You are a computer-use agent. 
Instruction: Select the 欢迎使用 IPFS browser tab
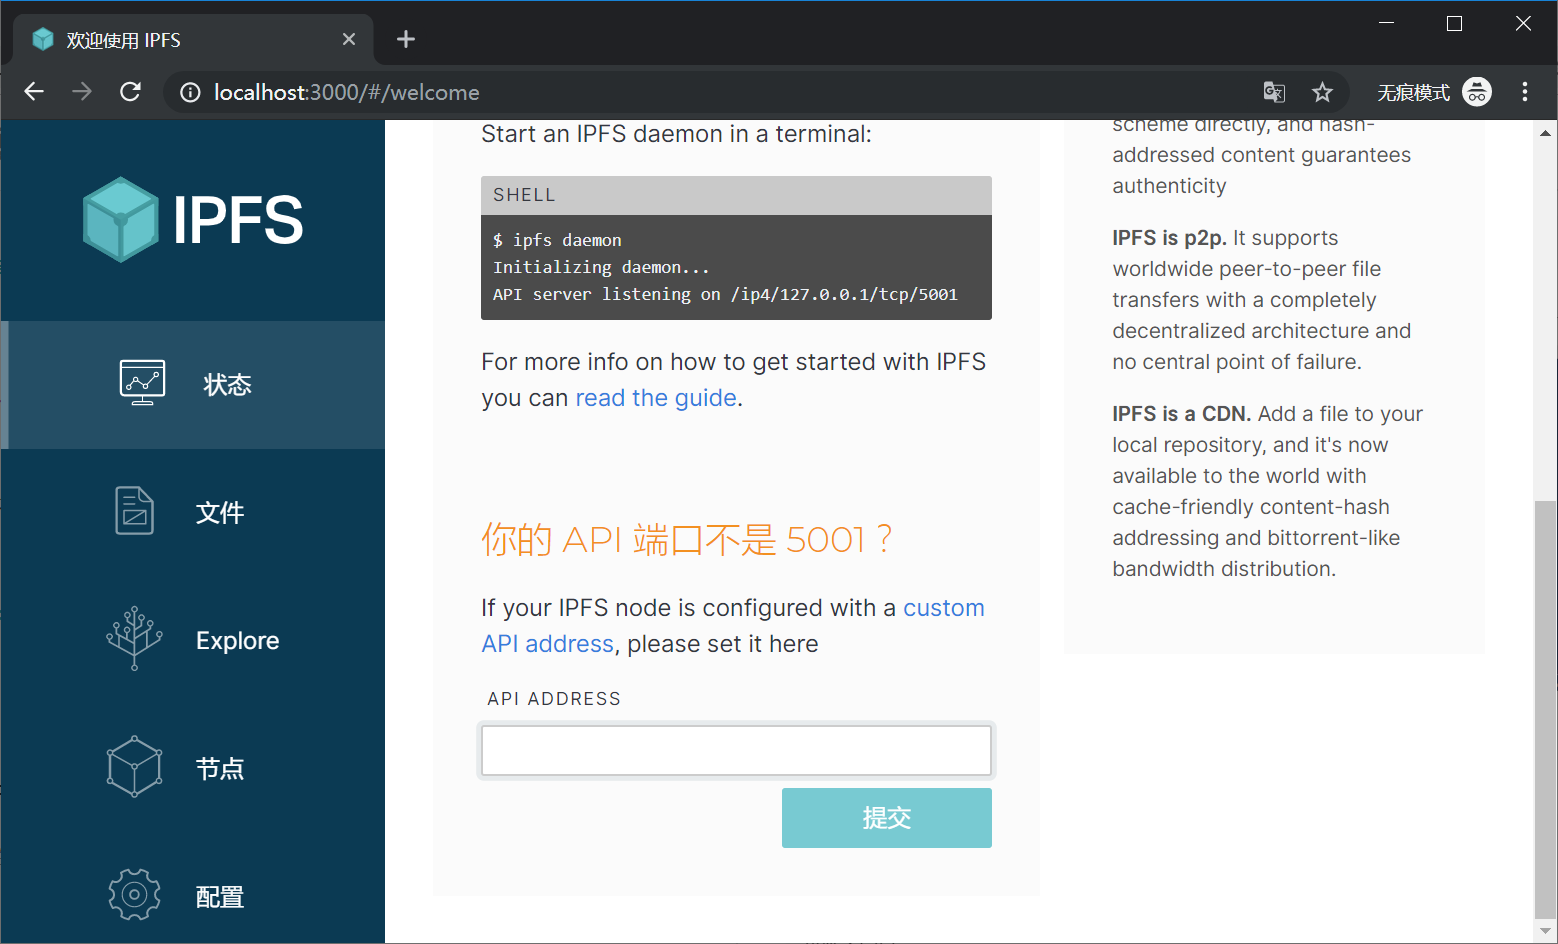tap(193, 40)
